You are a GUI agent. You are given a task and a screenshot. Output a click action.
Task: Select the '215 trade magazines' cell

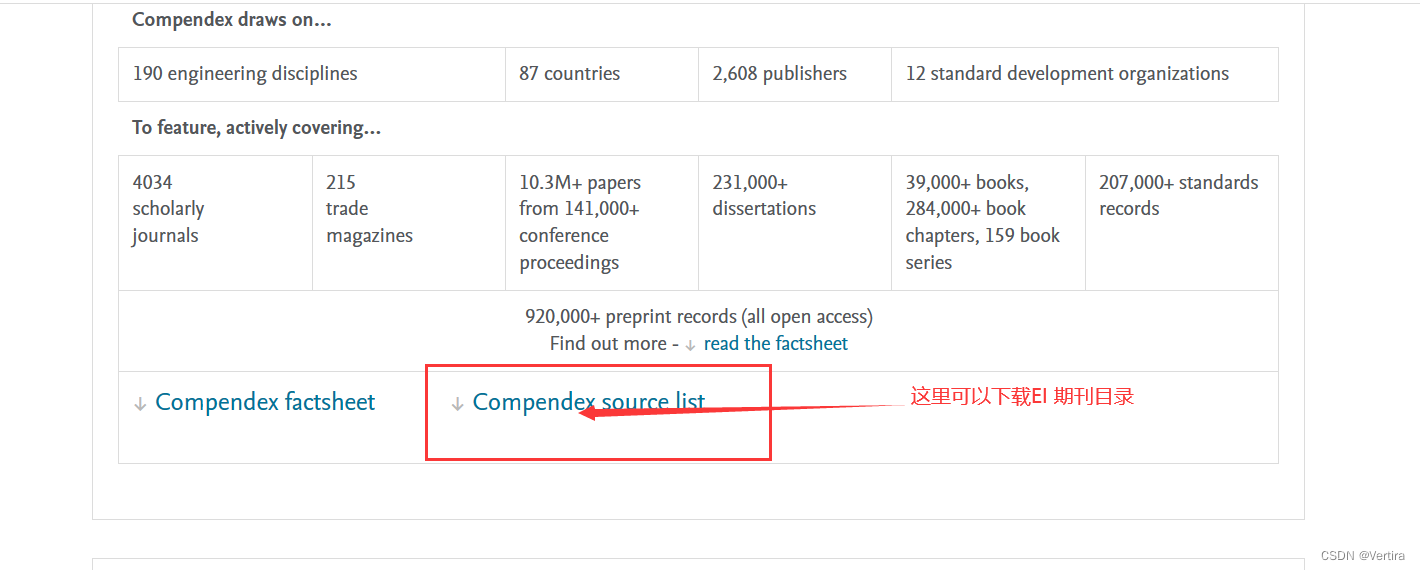click(x=409, y=223)
